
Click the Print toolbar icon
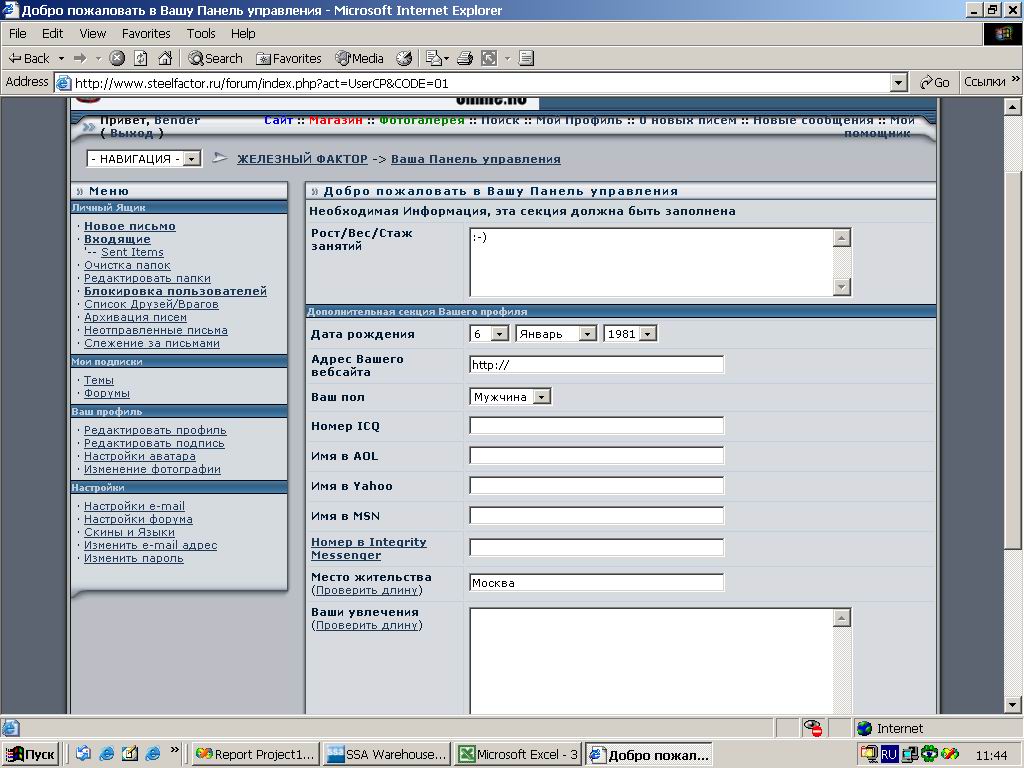(466, 58)
